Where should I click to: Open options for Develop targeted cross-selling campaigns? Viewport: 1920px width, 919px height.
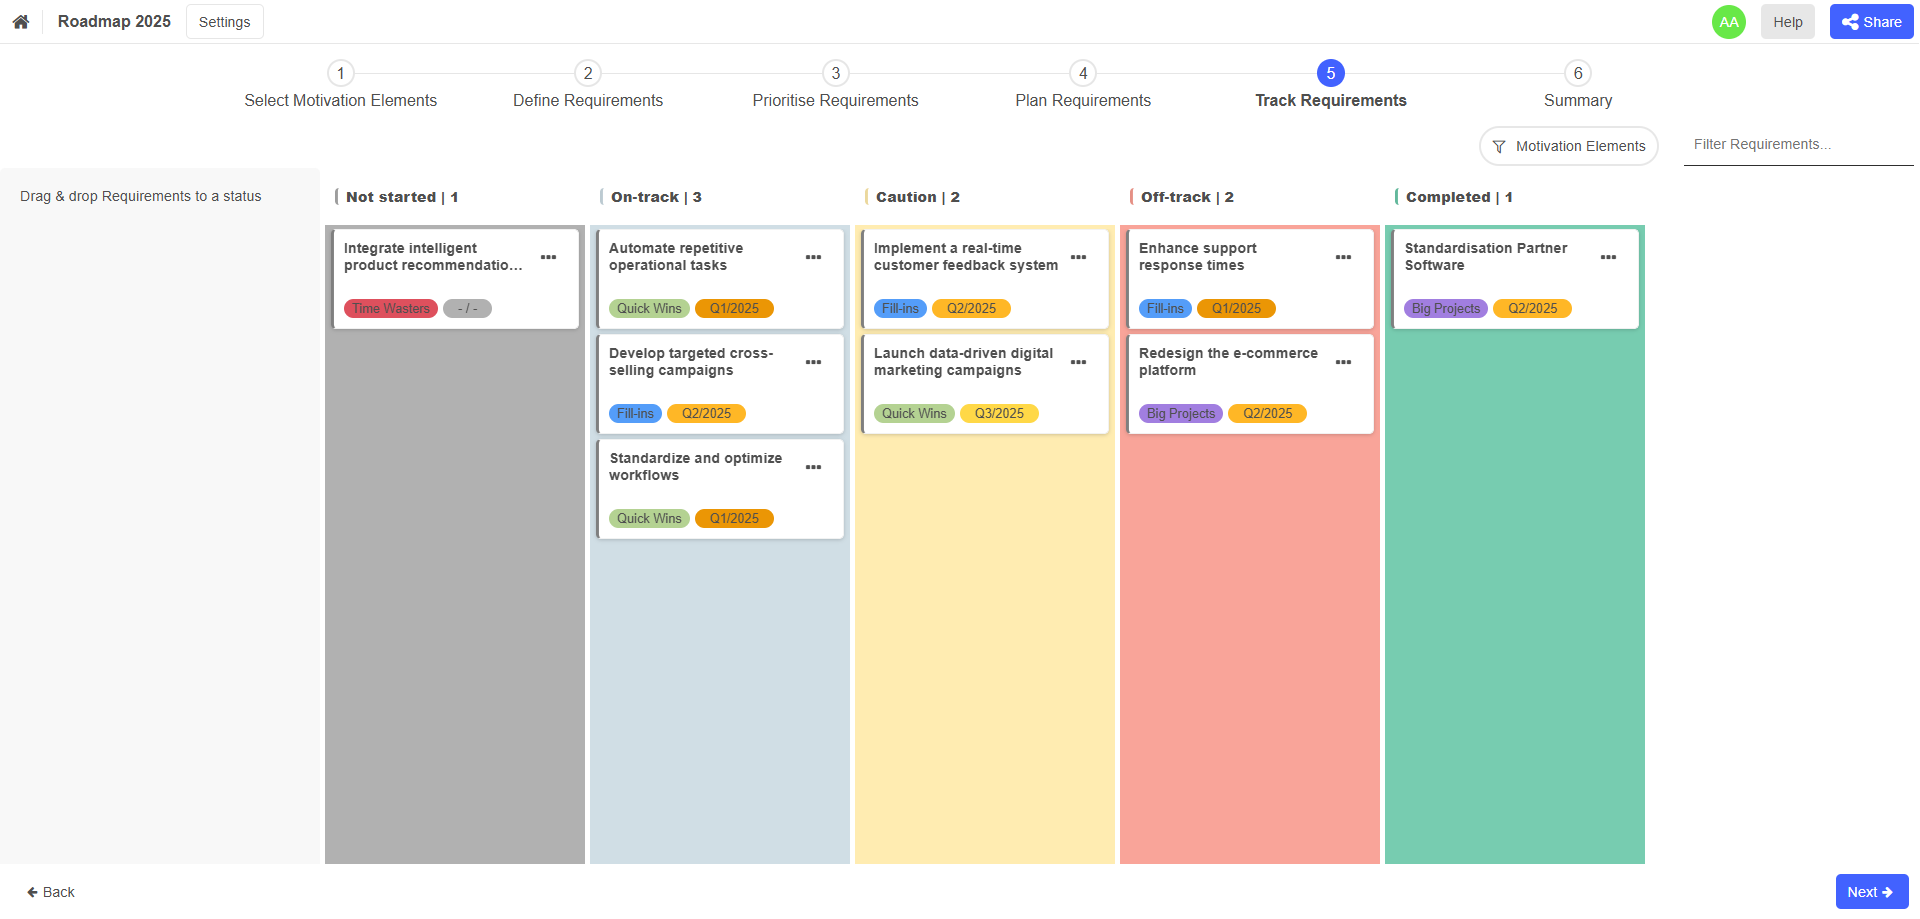pyautogui.click(x=813, y=362)
